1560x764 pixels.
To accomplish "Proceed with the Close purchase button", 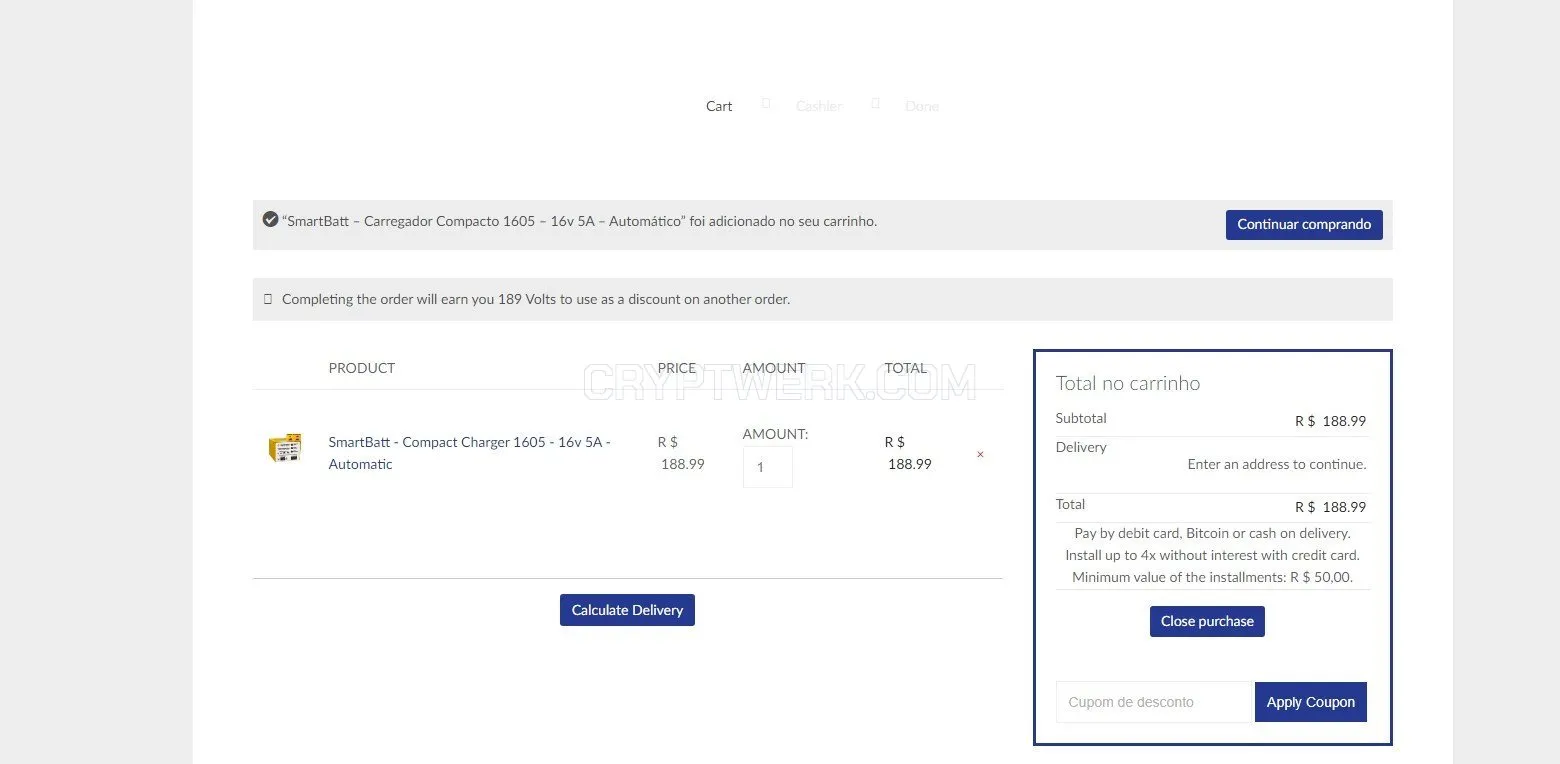I will click(x=1207, y=621).
